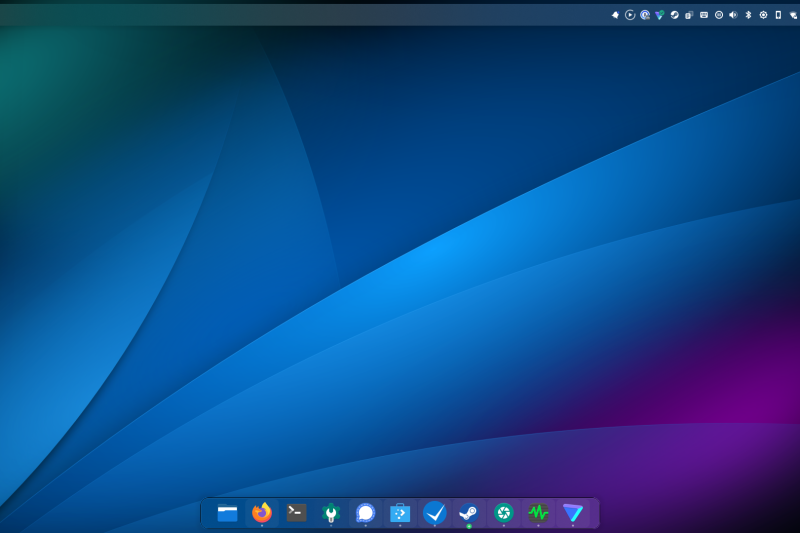Viewport: 800px width, 533px height.
Task: Open Bluetooth from the system tray
Action: tap(748, 15)
